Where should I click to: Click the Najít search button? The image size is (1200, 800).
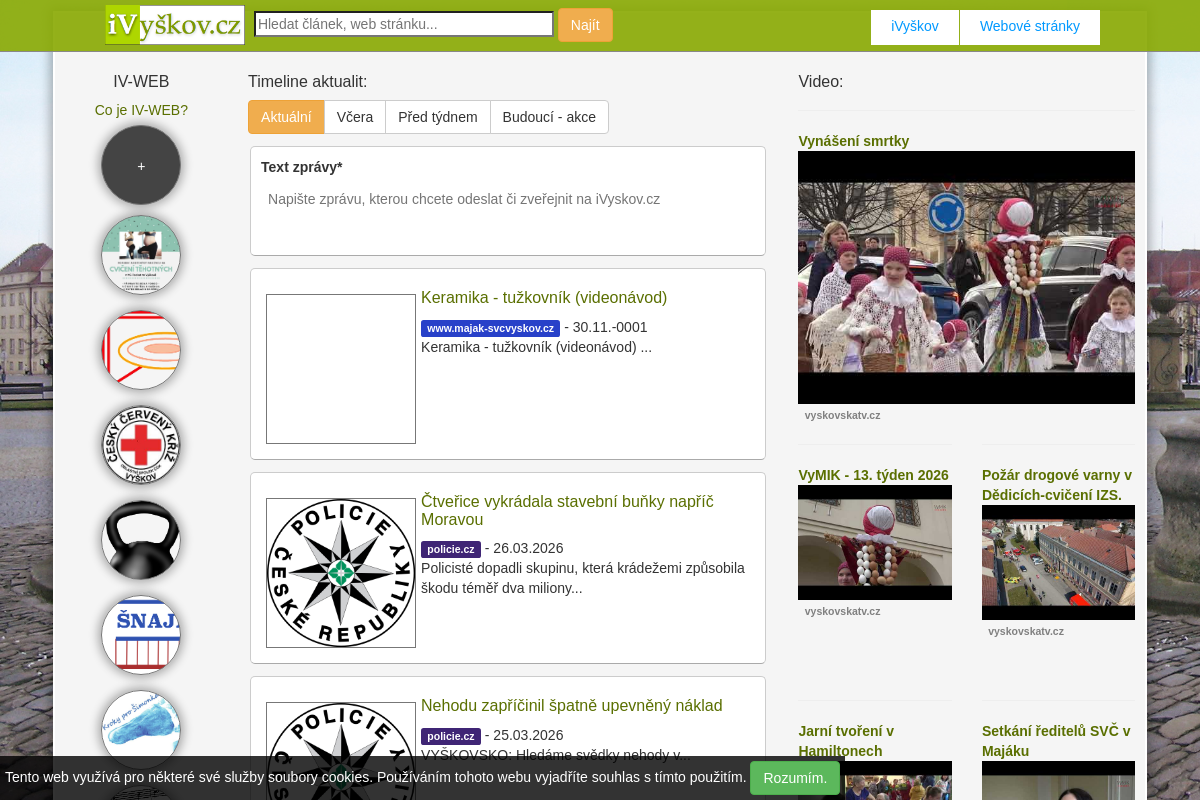[585, 25]
